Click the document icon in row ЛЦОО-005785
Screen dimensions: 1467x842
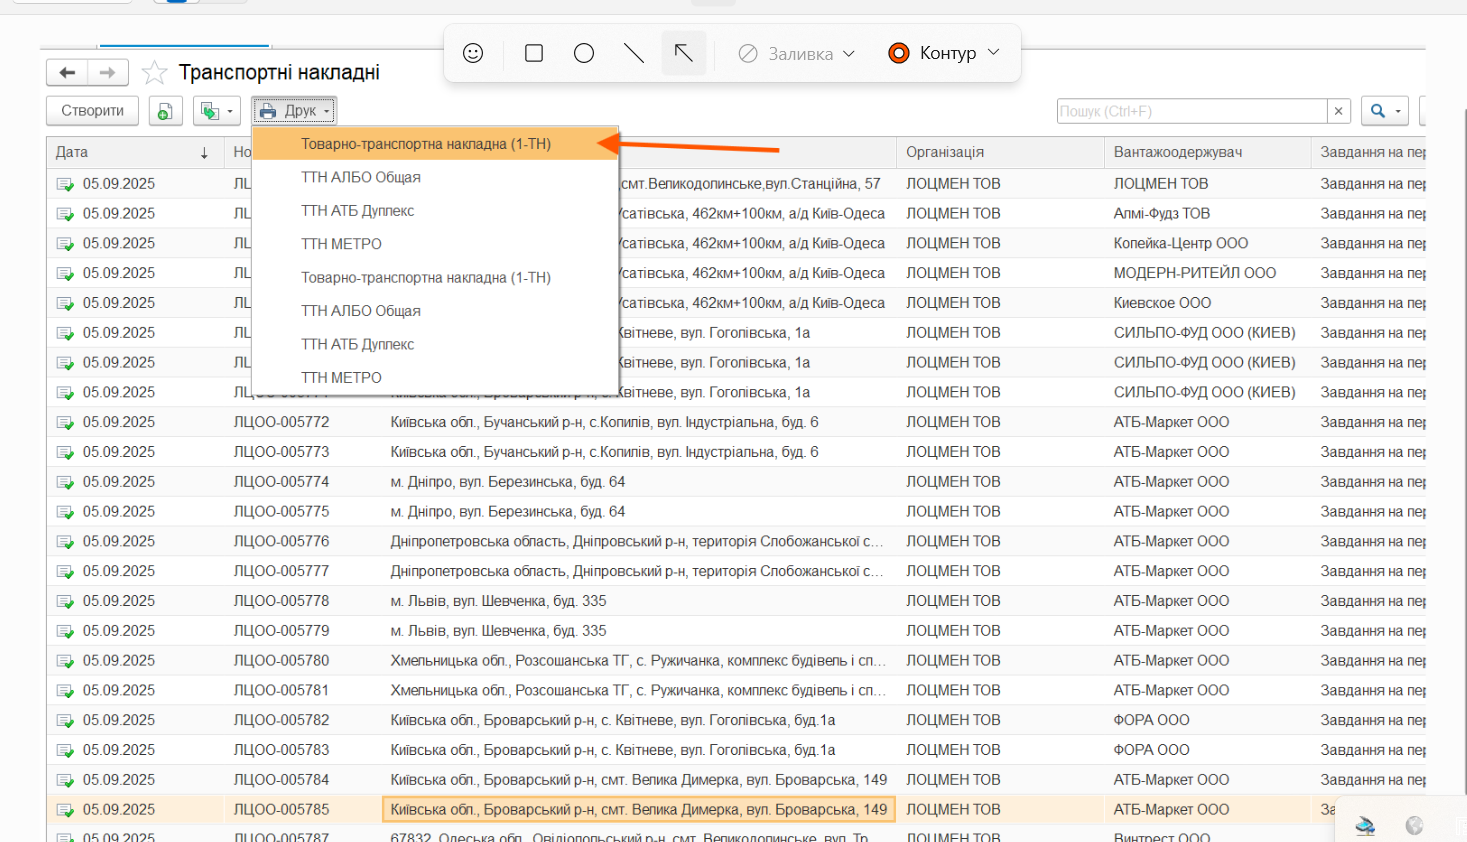[65, 810]
